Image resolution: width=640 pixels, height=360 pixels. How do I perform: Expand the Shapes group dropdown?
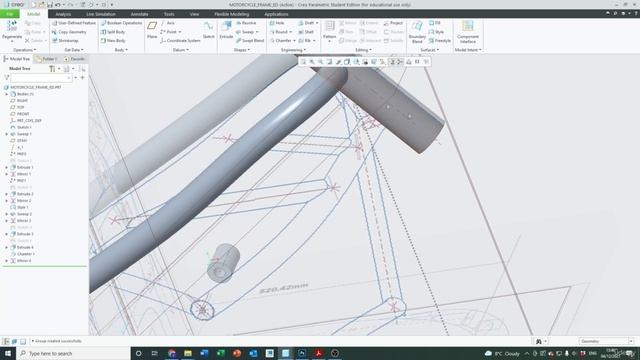pyautogui.click(x=242, y=50)
